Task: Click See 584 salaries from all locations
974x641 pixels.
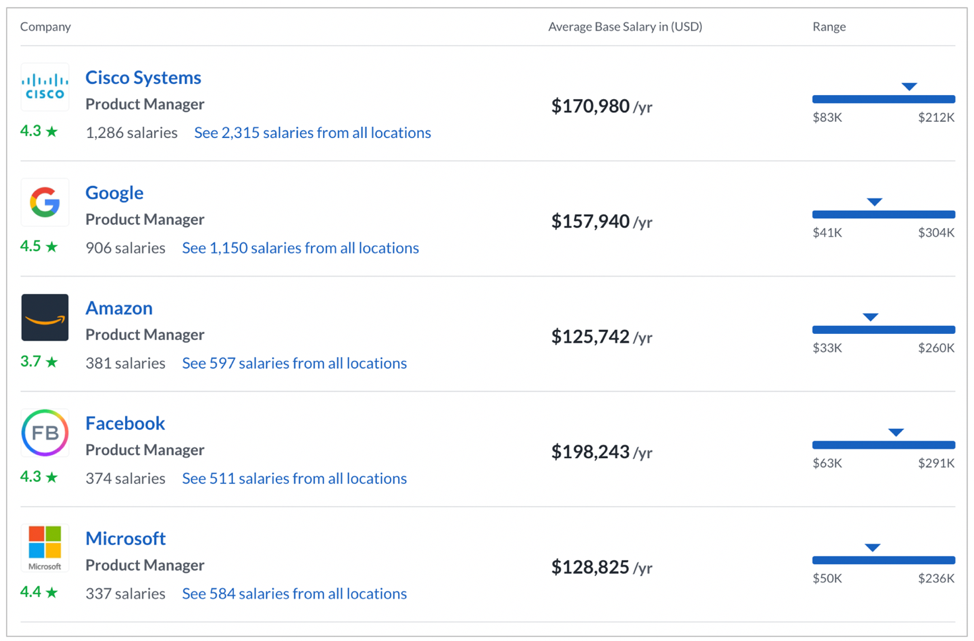Action: (x=294, y=594)
